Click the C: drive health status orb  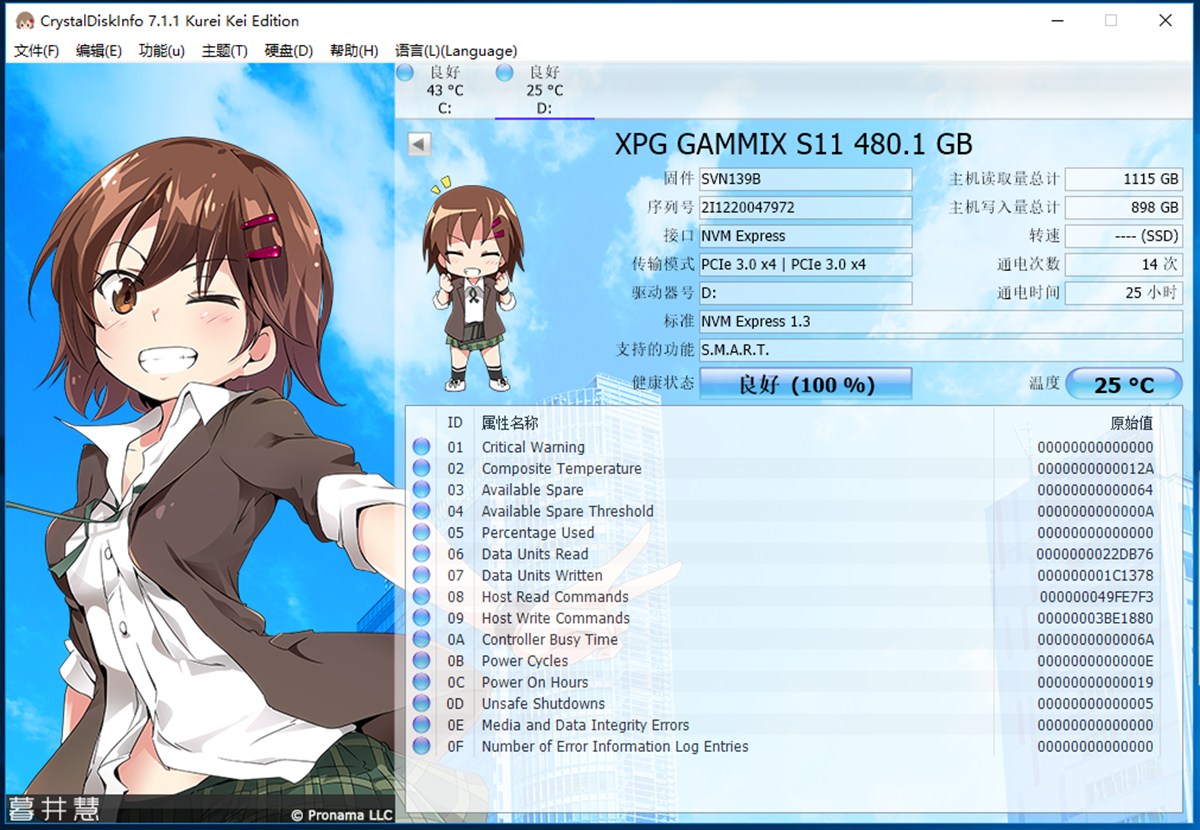click(x=405, y=72)
